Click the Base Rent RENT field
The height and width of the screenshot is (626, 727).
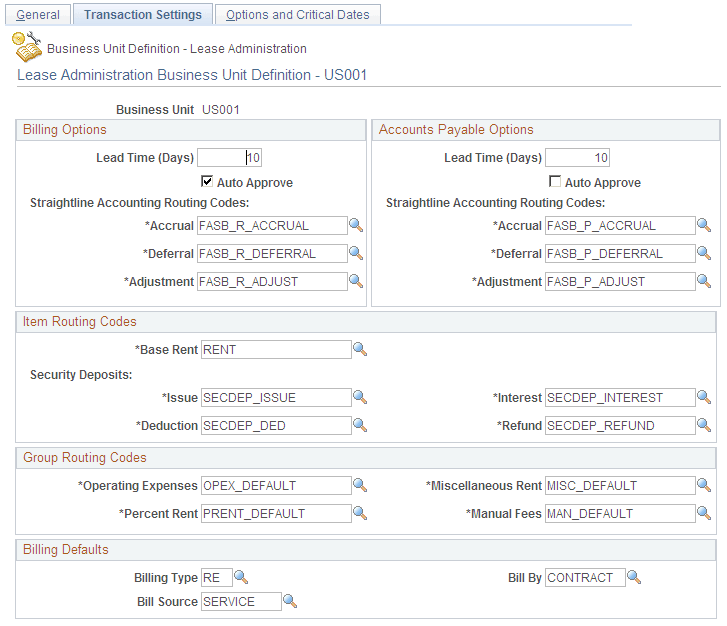point(276,350)
